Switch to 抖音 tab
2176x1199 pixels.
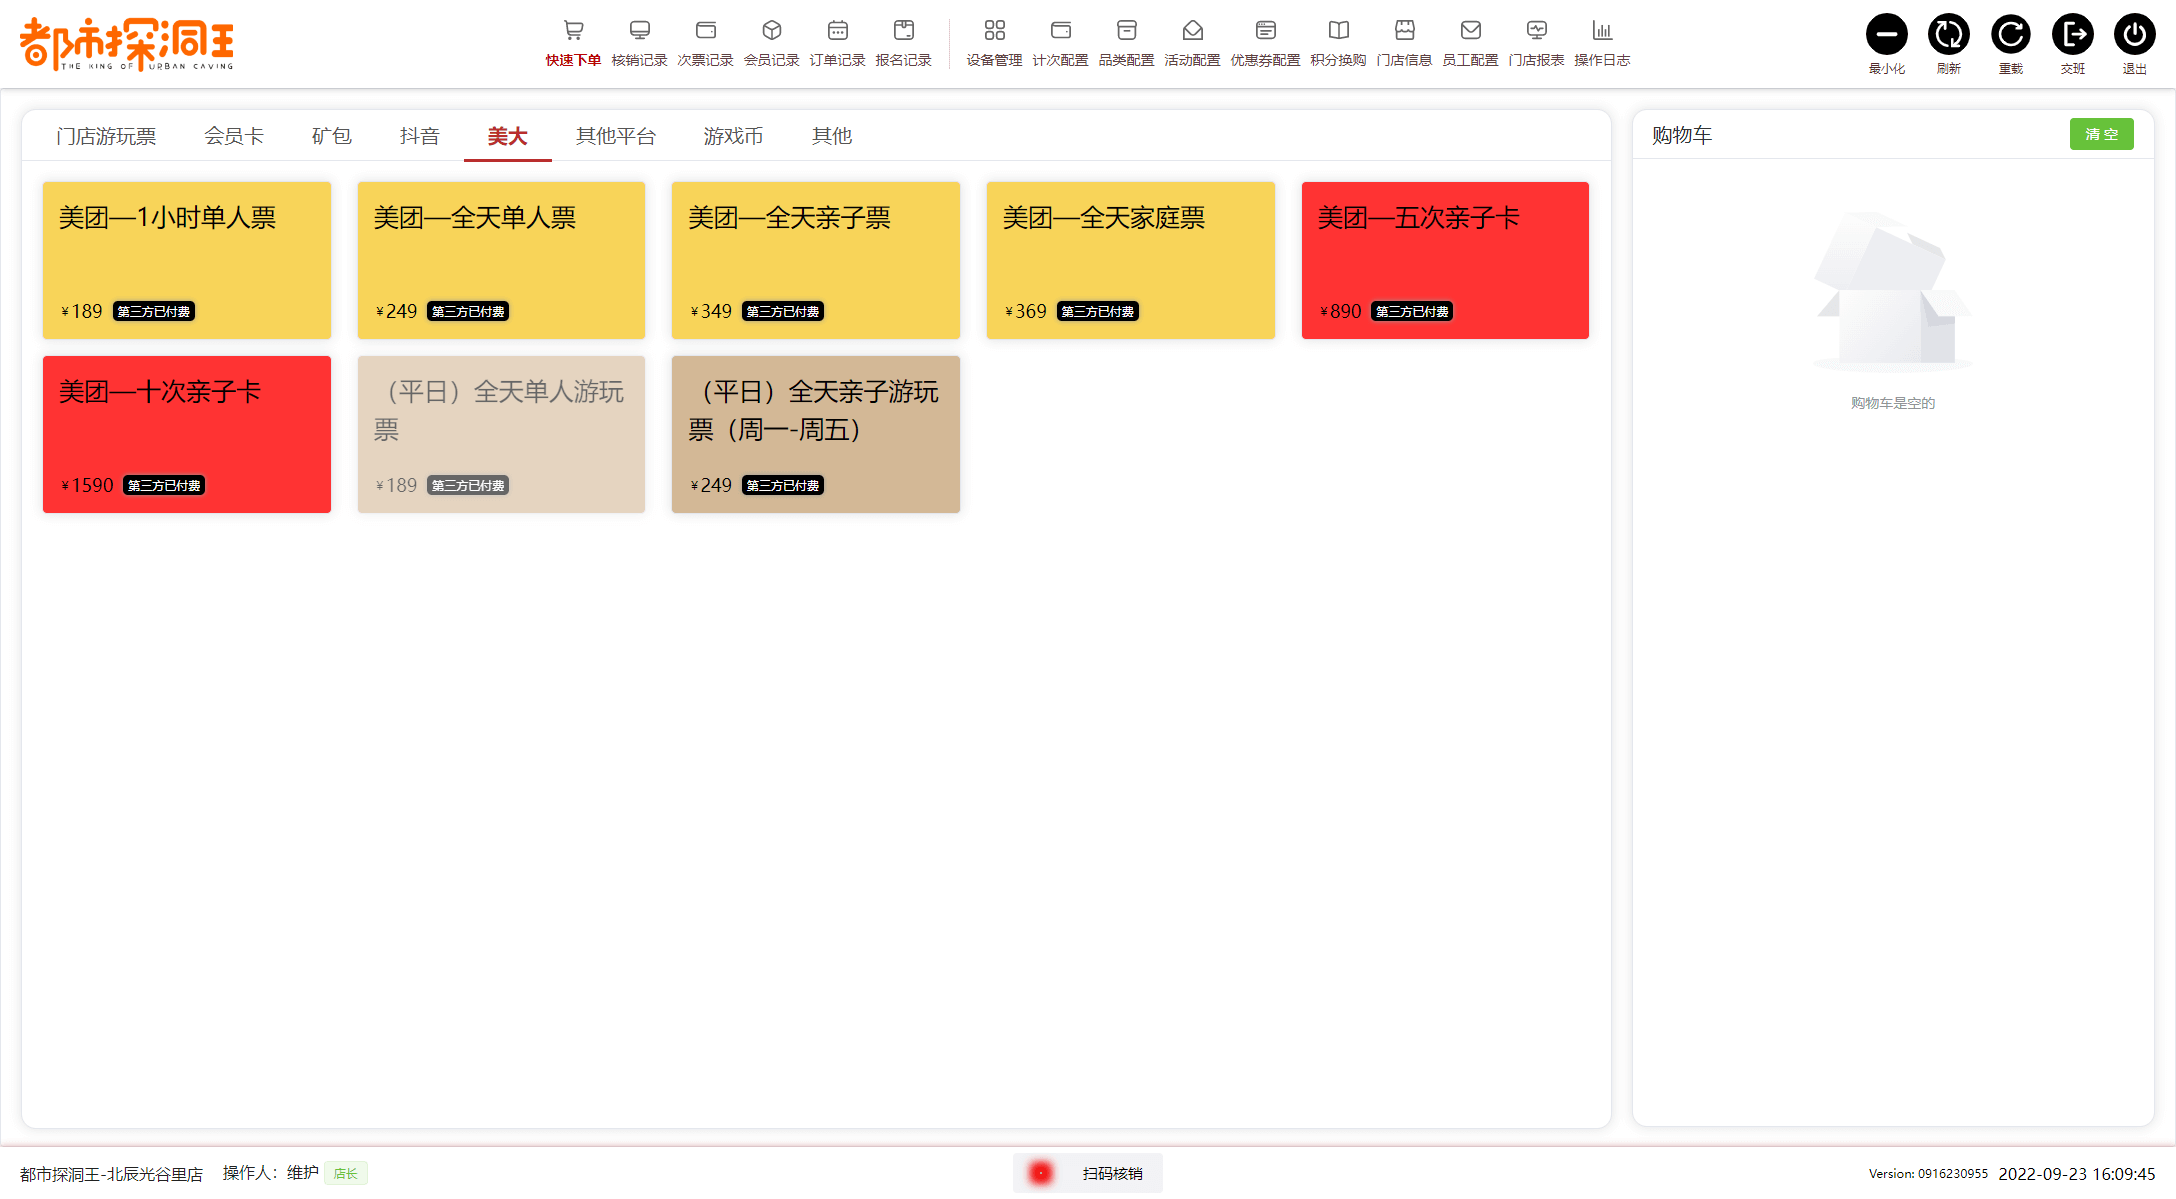click(x=420, y=136)
